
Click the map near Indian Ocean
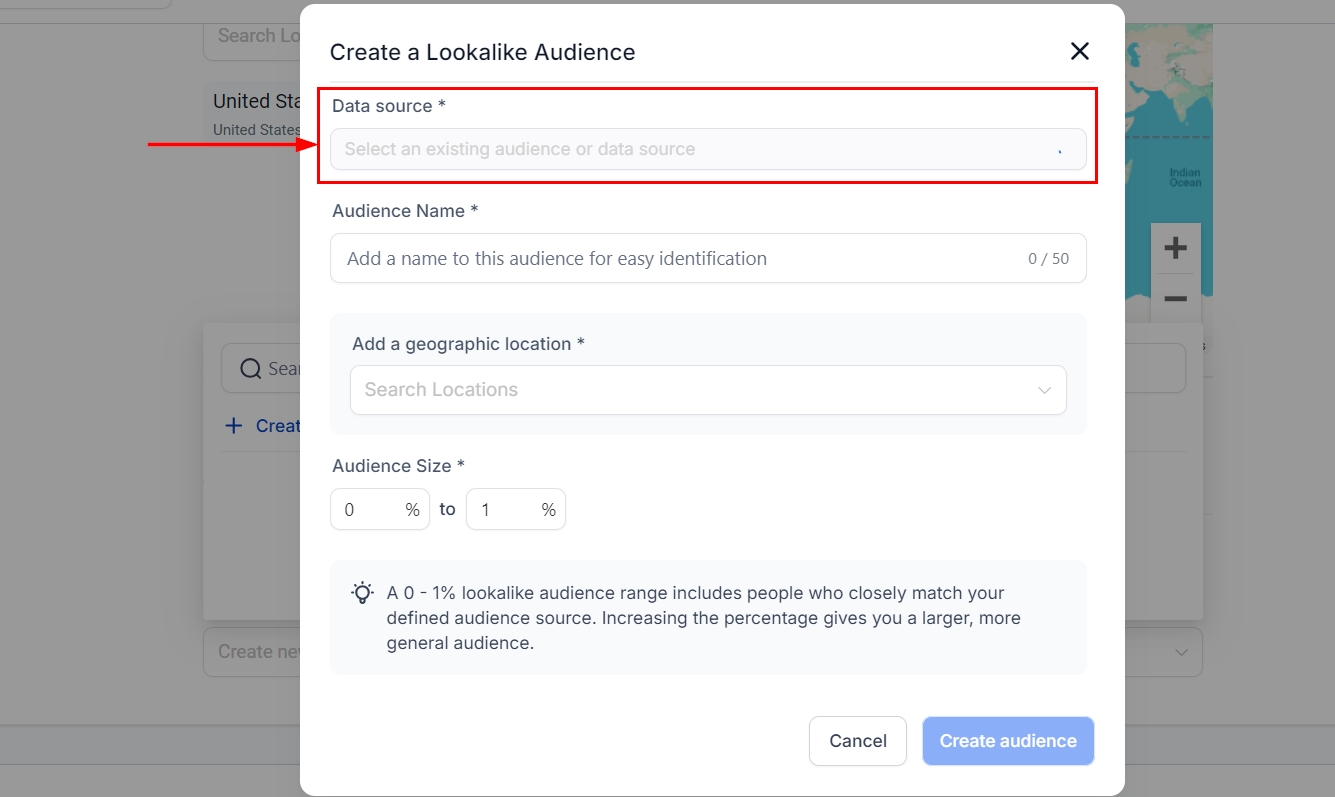[1184, 177]
